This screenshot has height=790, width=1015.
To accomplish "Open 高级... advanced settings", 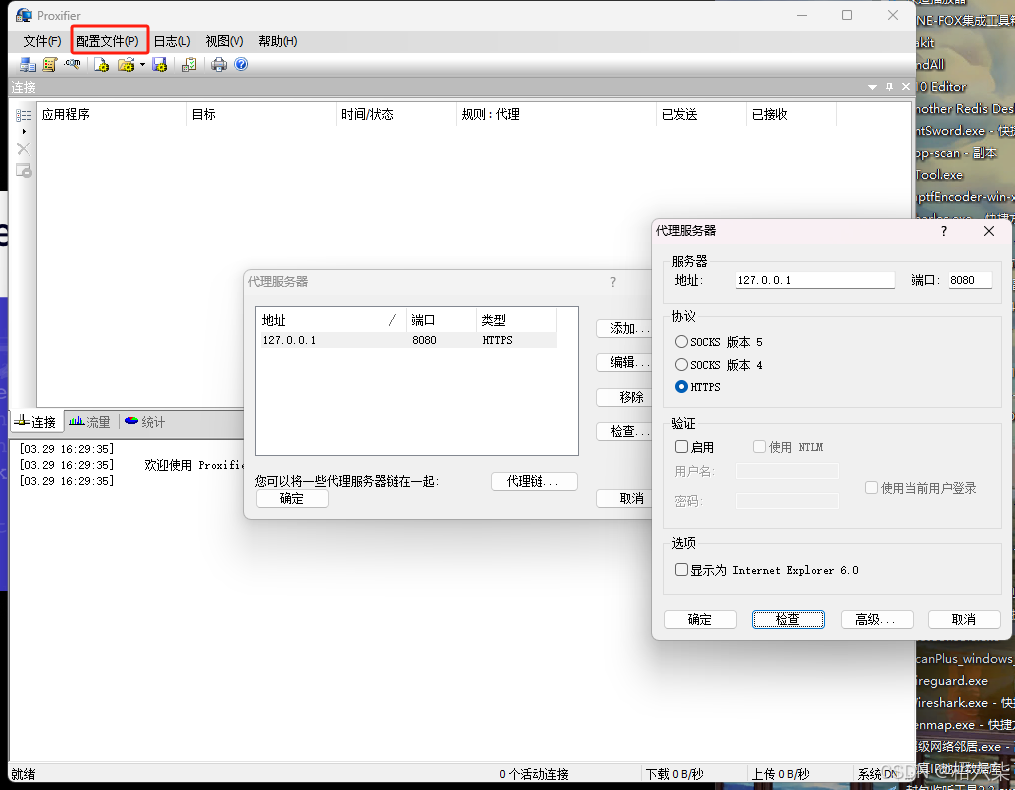I will tap(876, 619).
